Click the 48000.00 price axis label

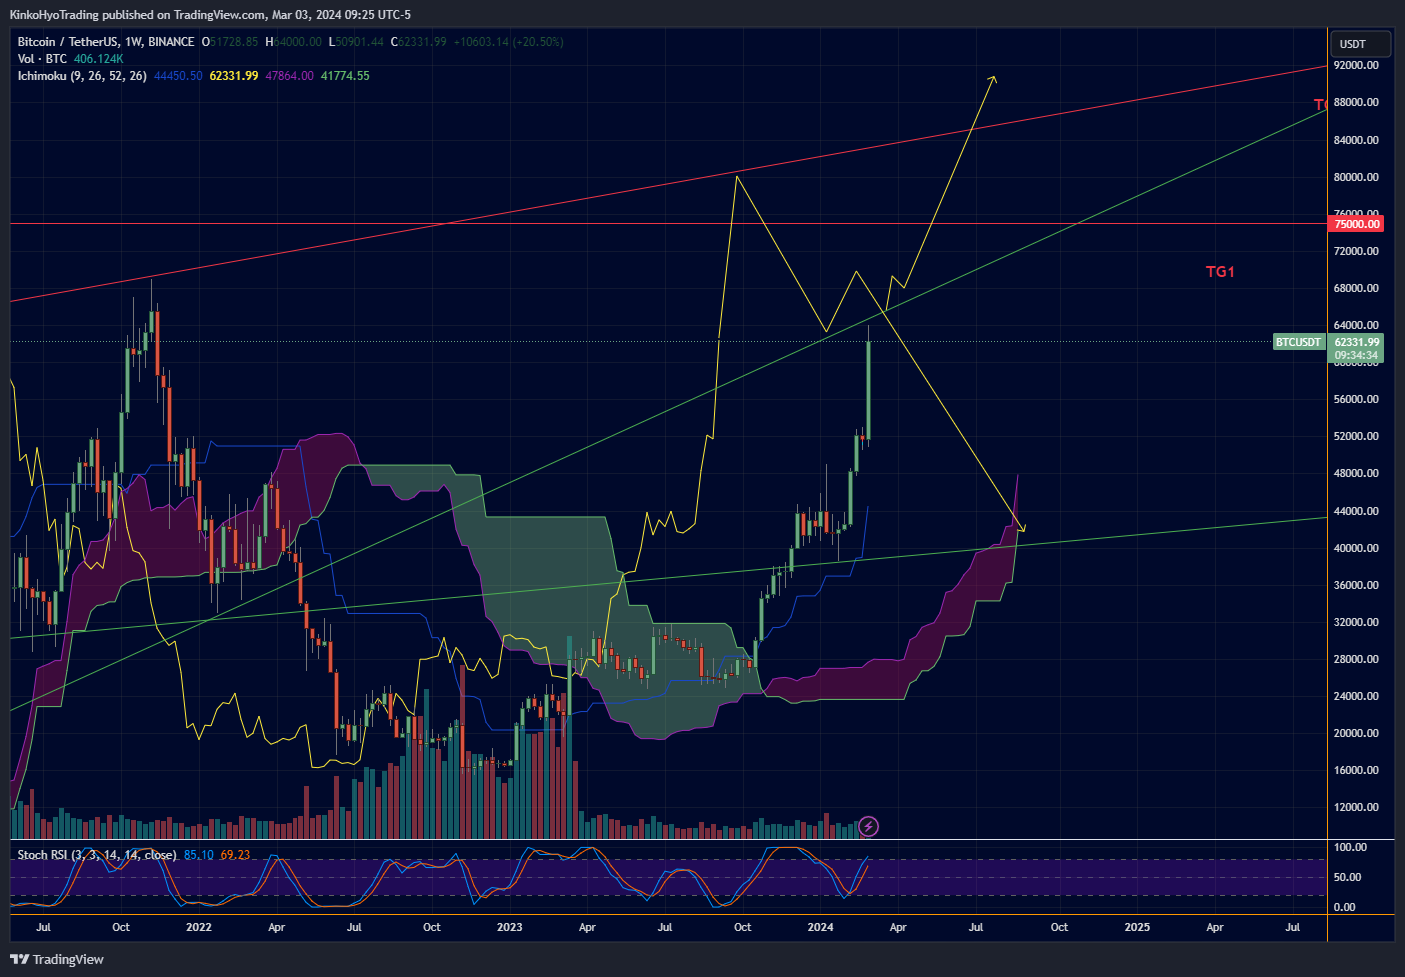(1357, 473)
